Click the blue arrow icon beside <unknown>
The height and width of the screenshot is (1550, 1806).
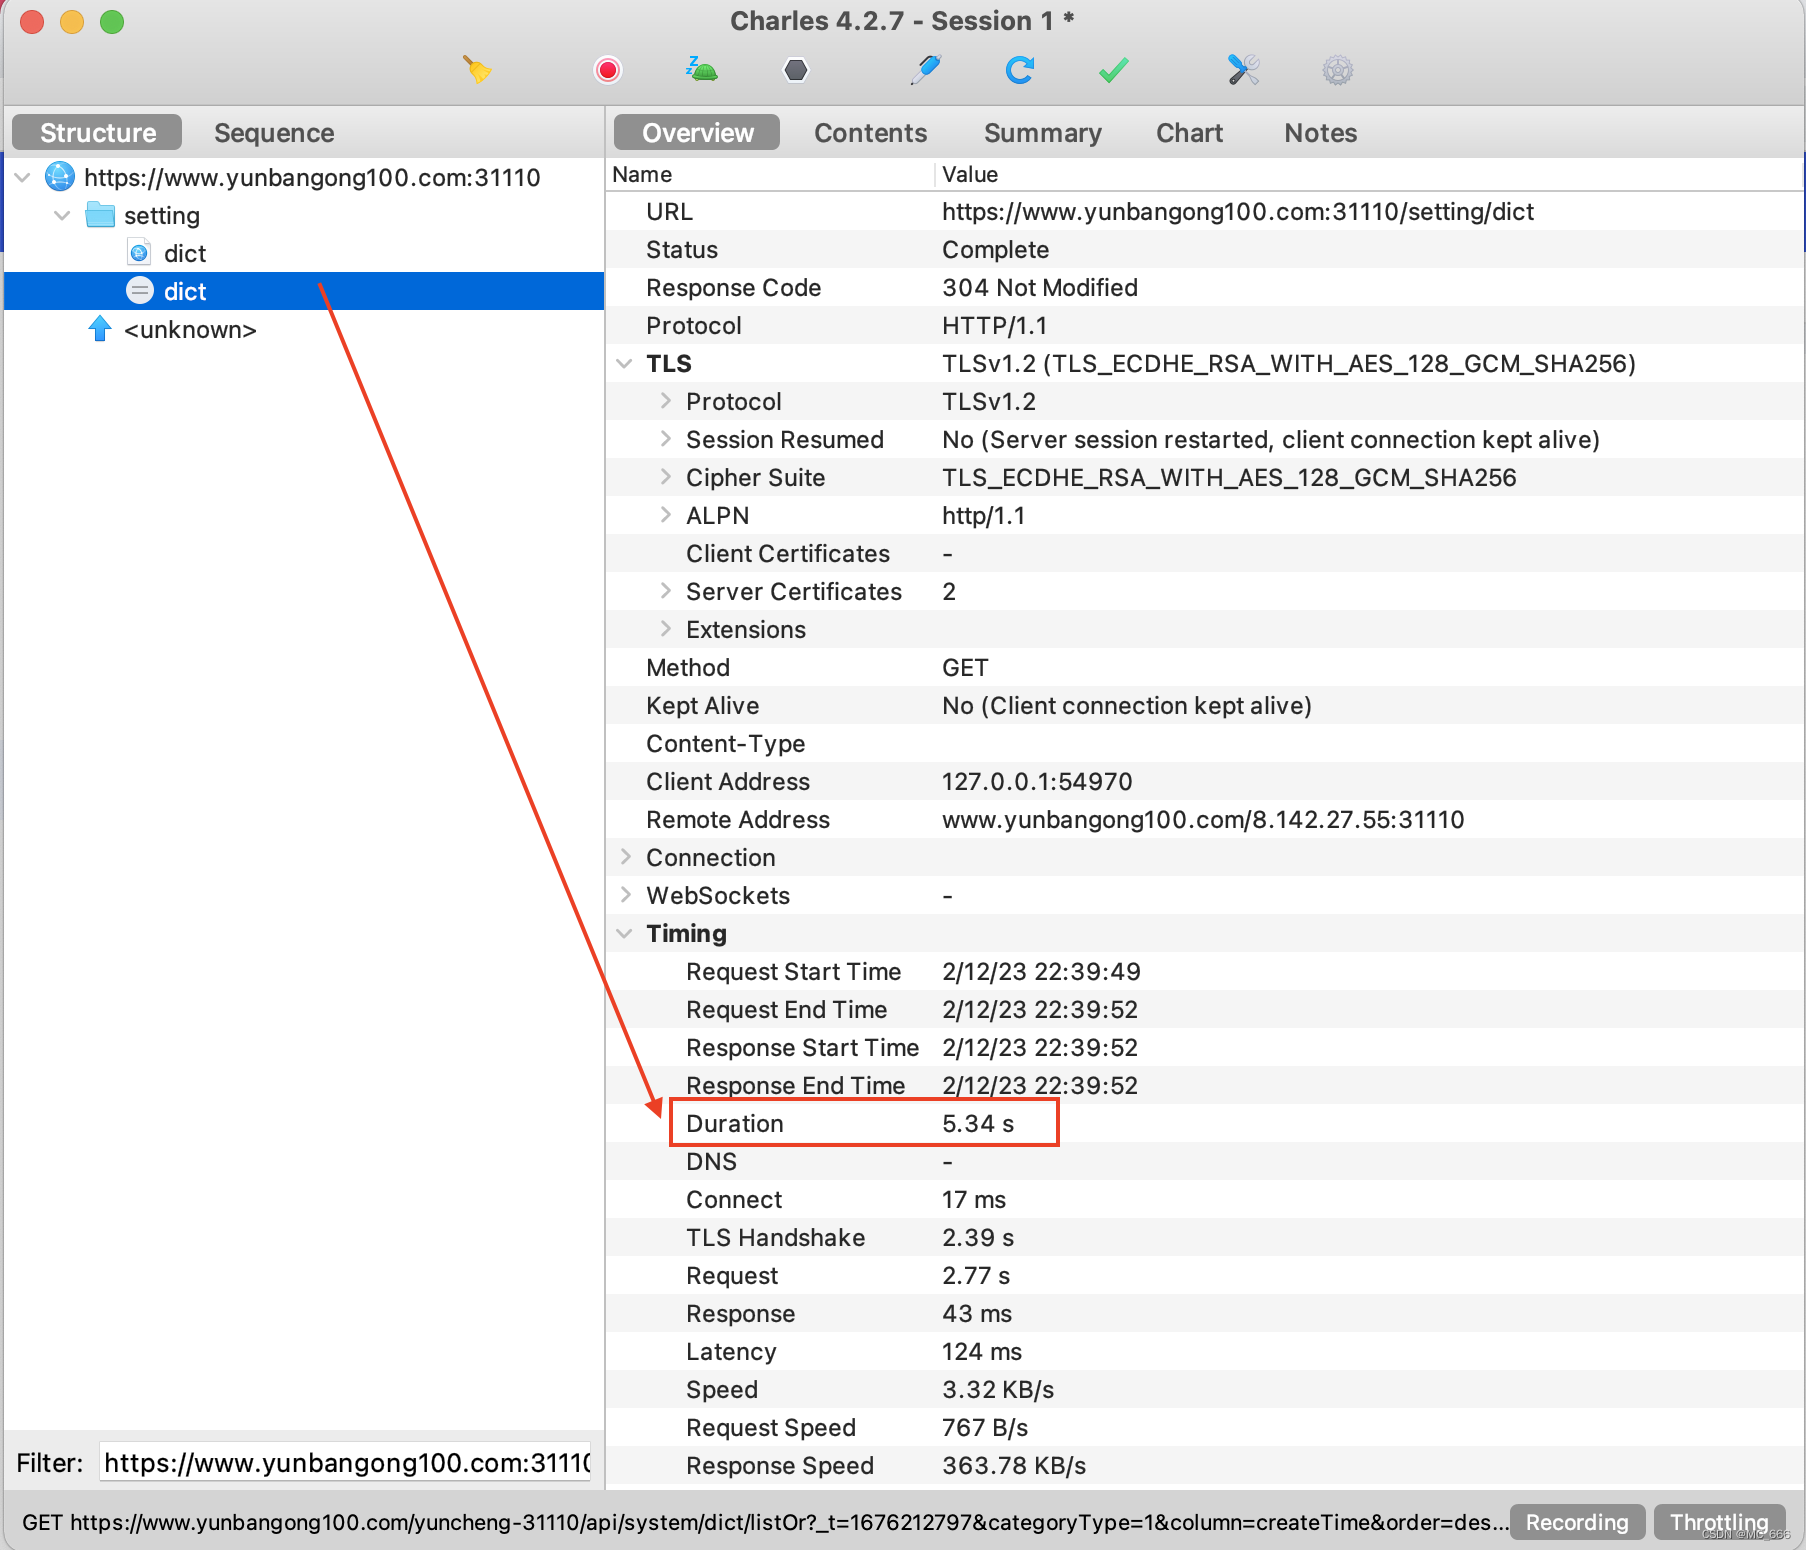100,329
